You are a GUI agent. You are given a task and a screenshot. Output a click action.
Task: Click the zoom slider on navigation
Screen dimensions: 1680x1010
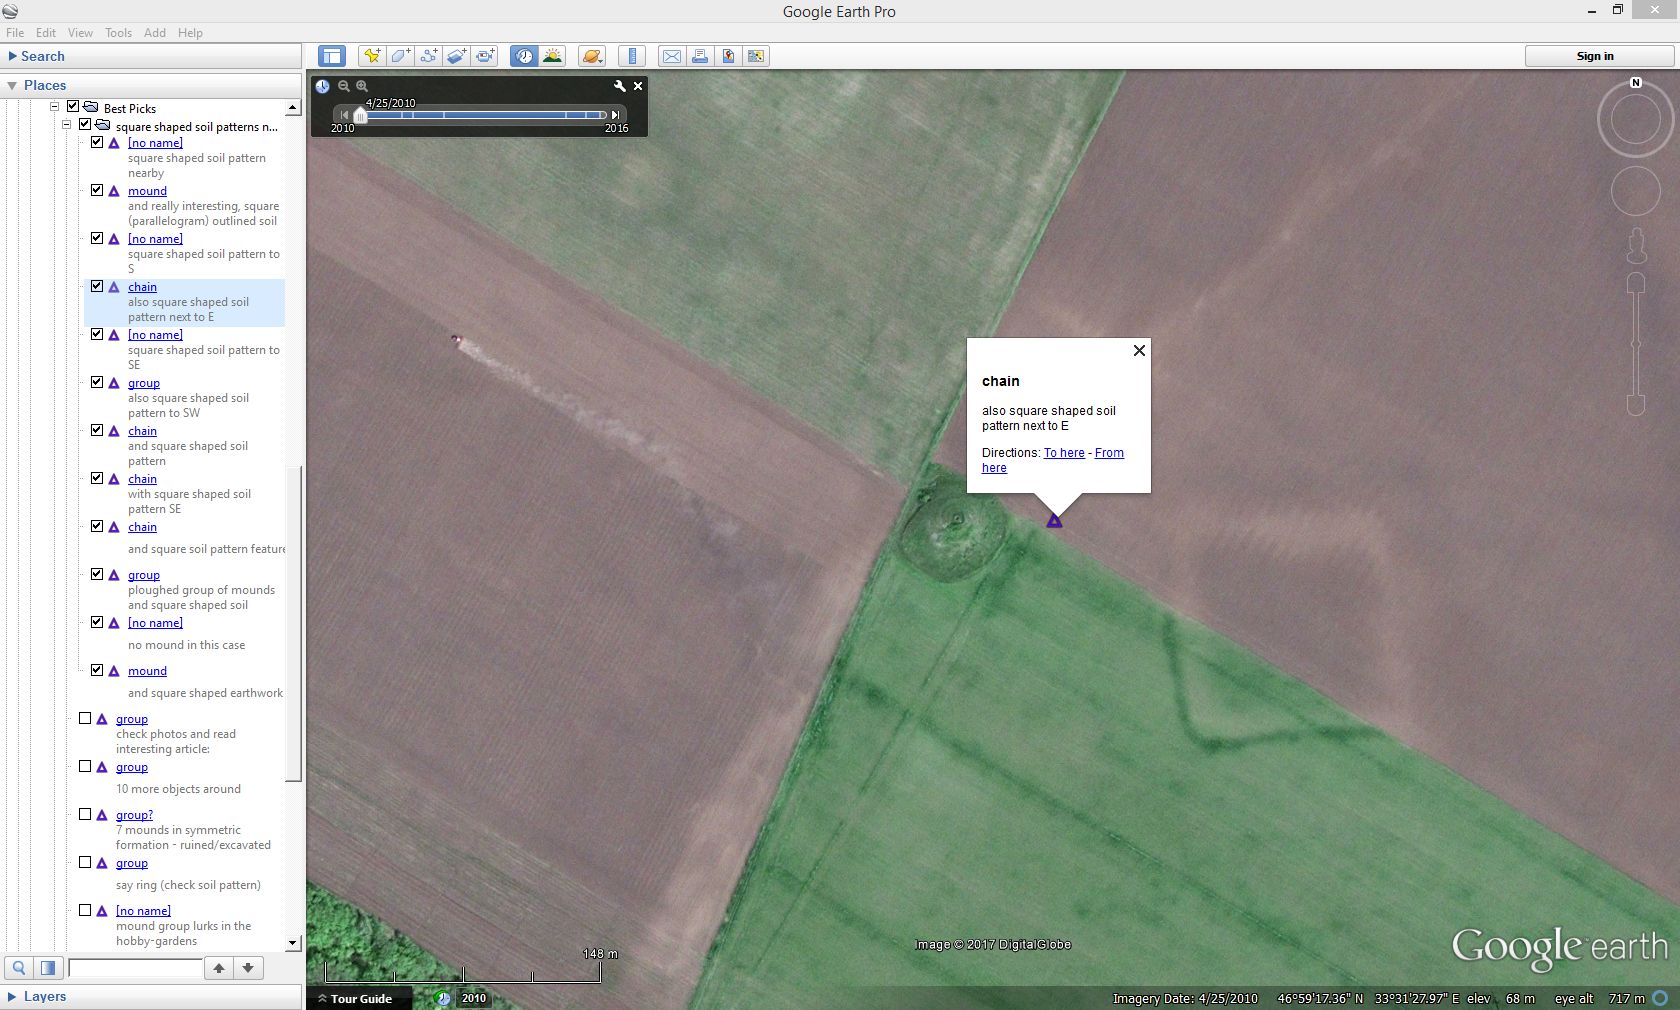coord(1636,344)
